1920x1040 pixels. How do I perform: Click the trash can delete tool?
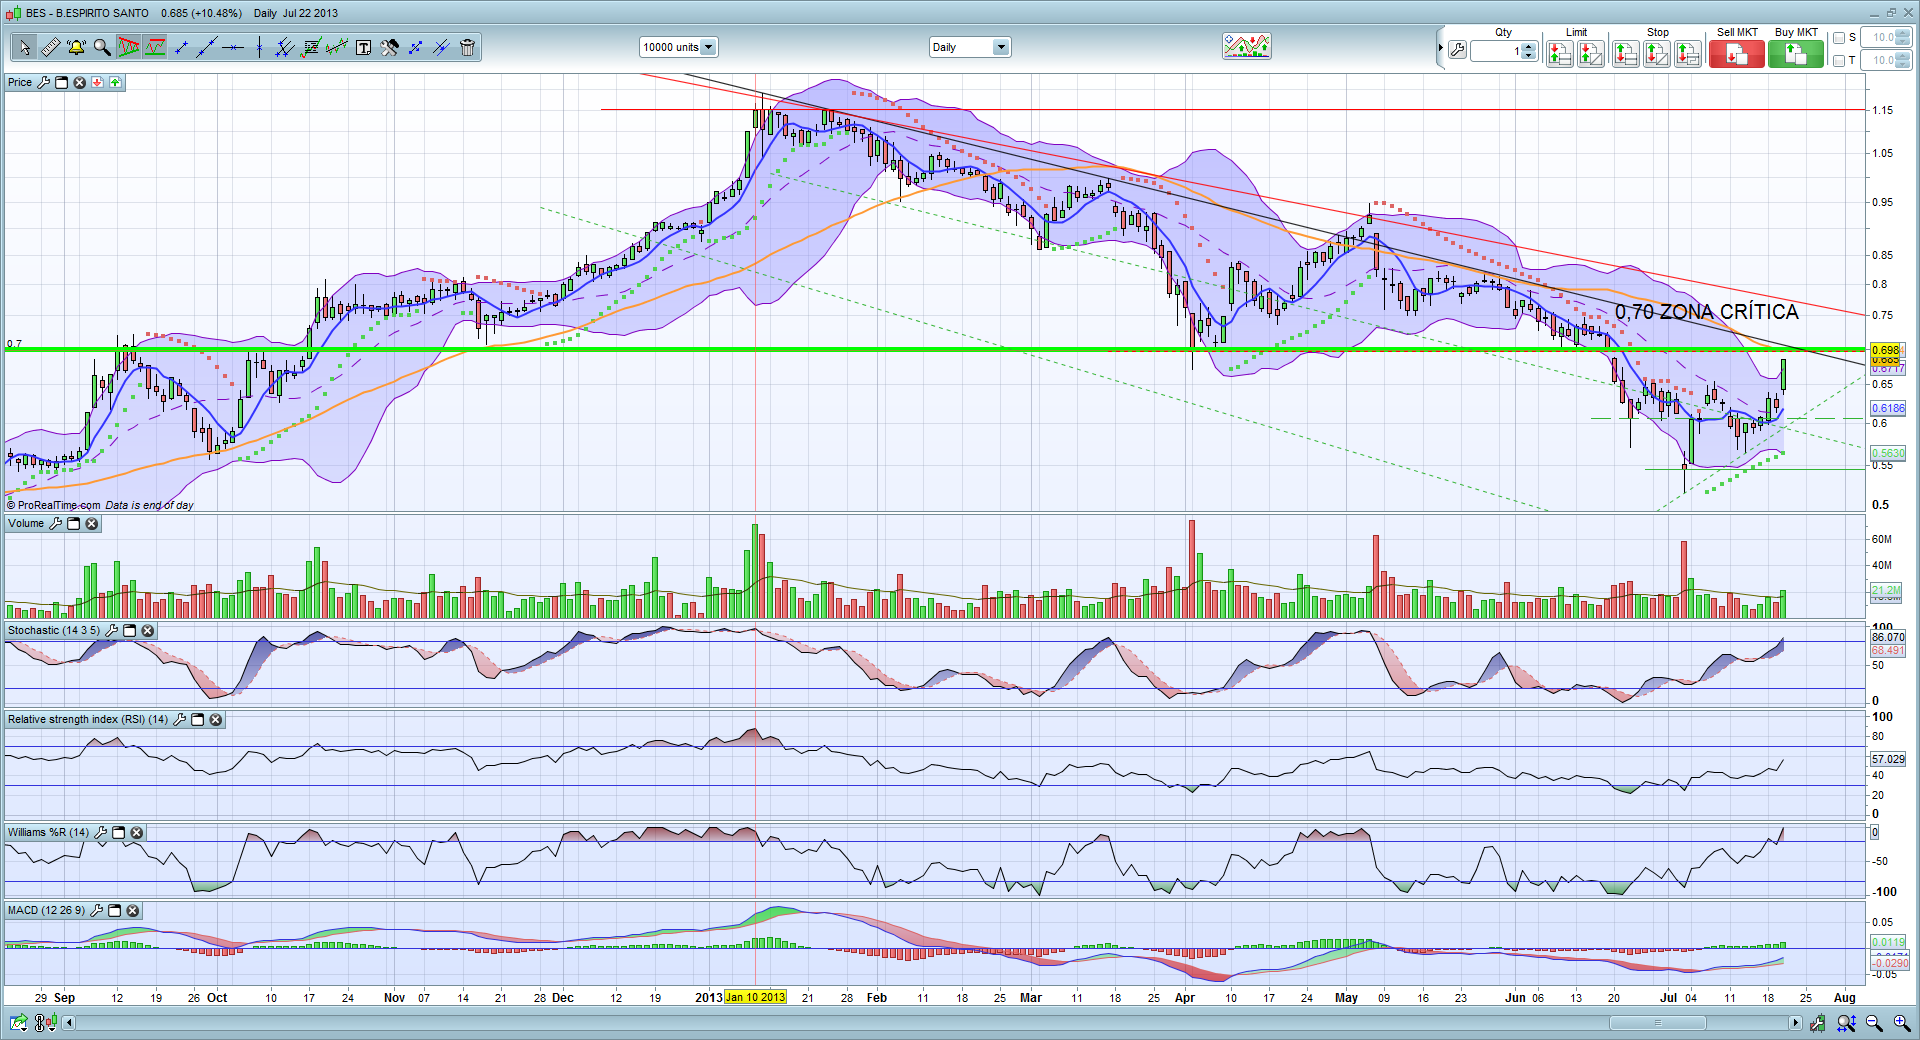coord(467,47)
